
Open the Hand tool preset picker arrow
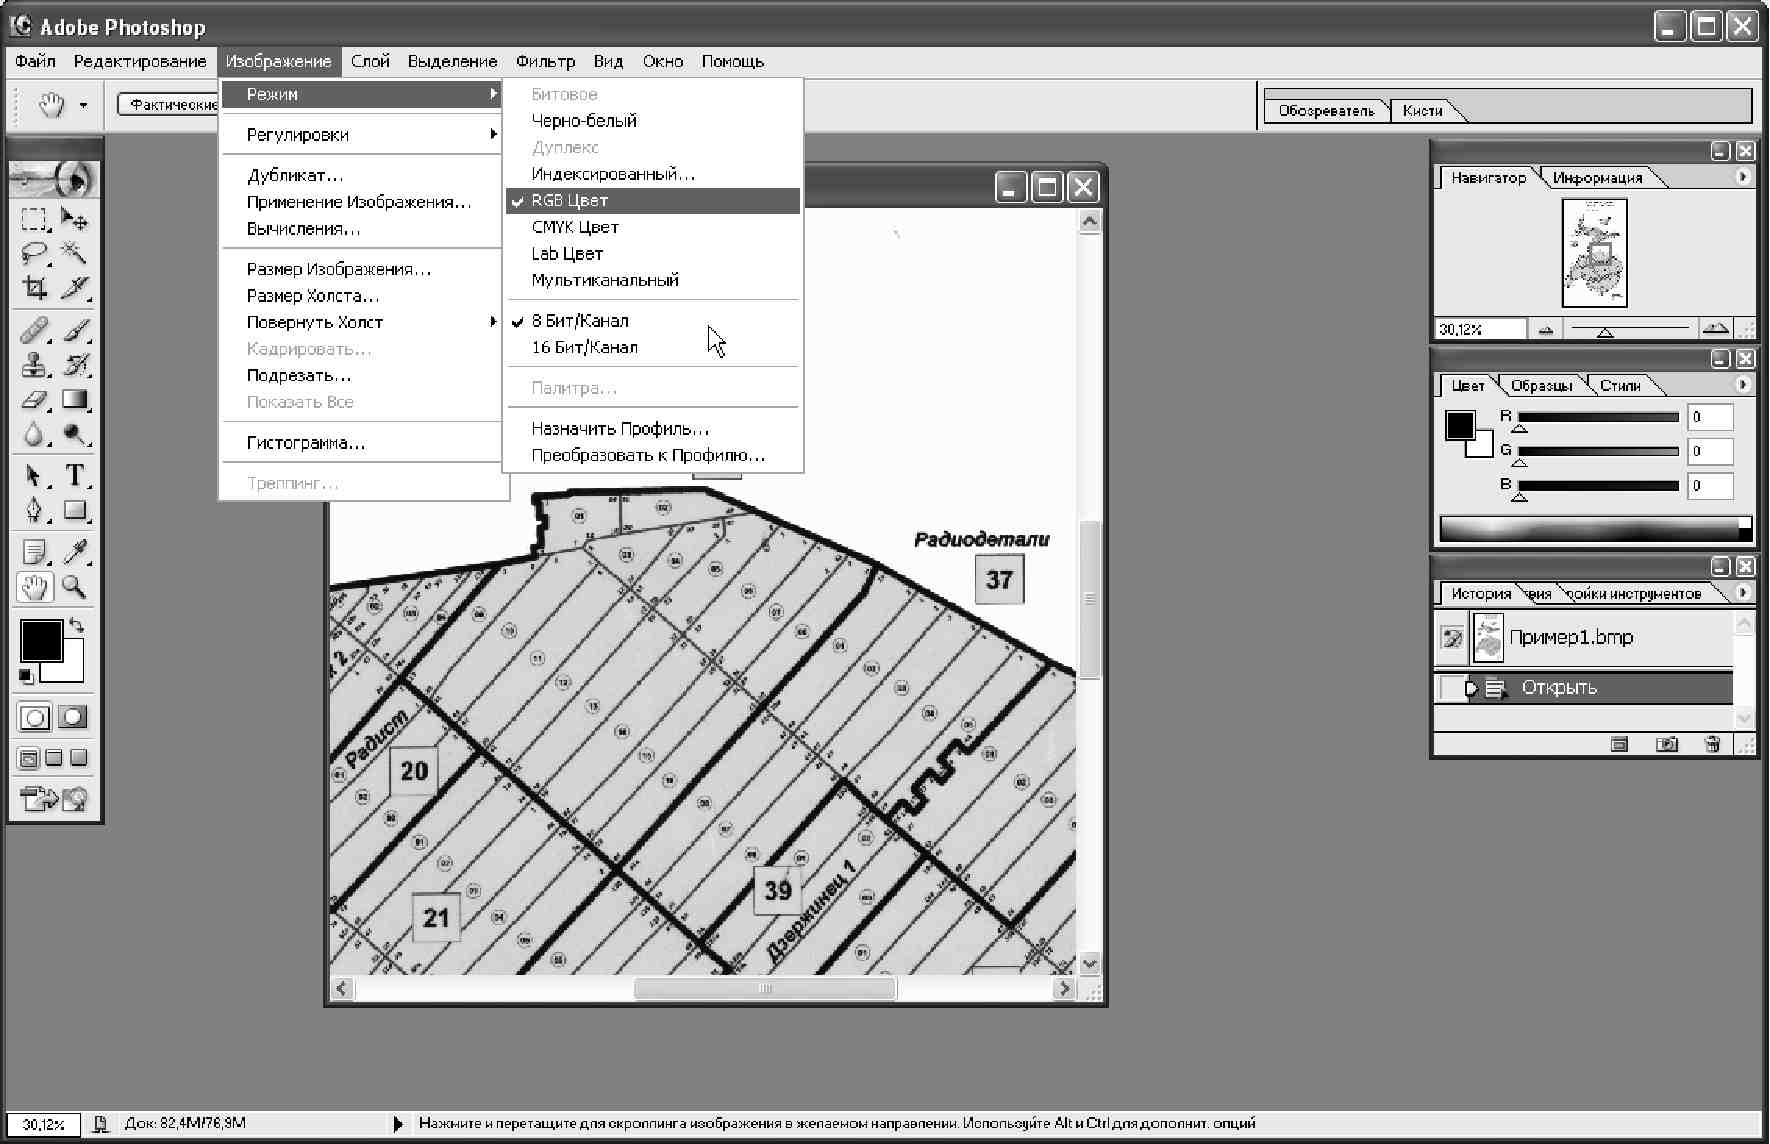[x=83, y=105]
